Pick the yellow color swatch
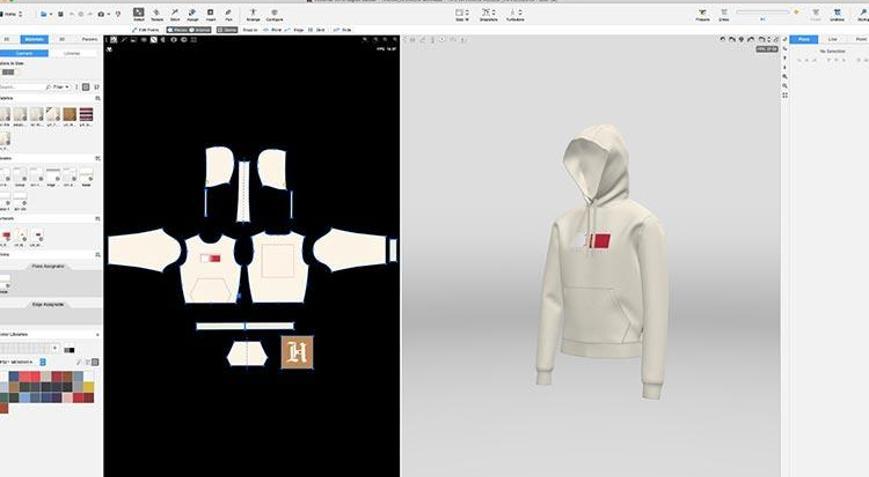 [89, 387]
